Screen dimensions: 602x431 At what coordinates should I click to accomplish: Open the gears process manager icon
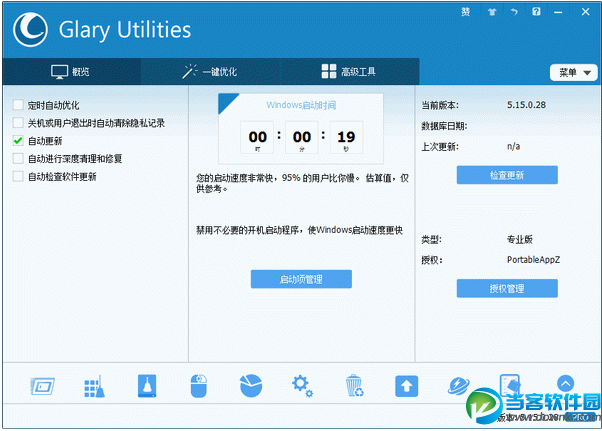coord(302,386)
